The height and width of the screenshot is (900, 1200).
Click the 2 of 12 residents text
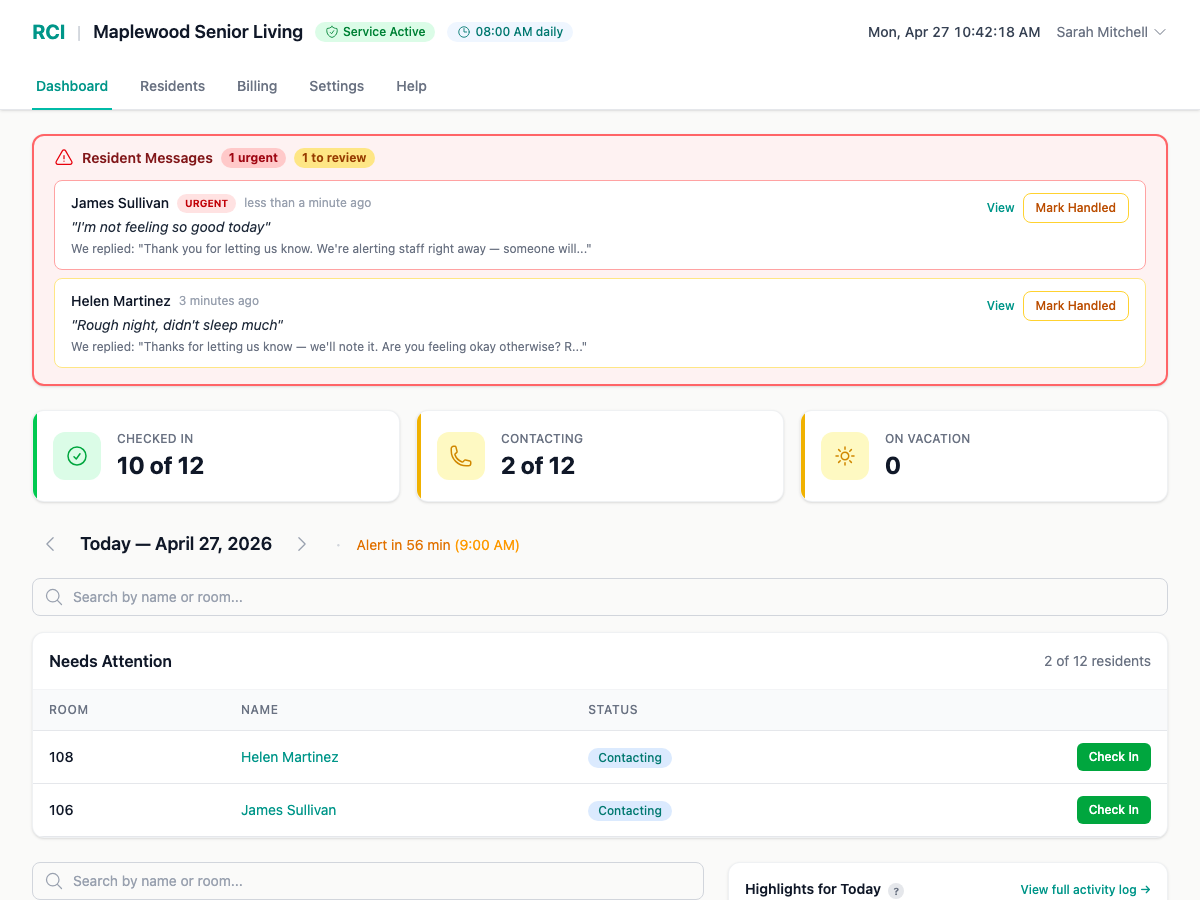point(1097,661)
